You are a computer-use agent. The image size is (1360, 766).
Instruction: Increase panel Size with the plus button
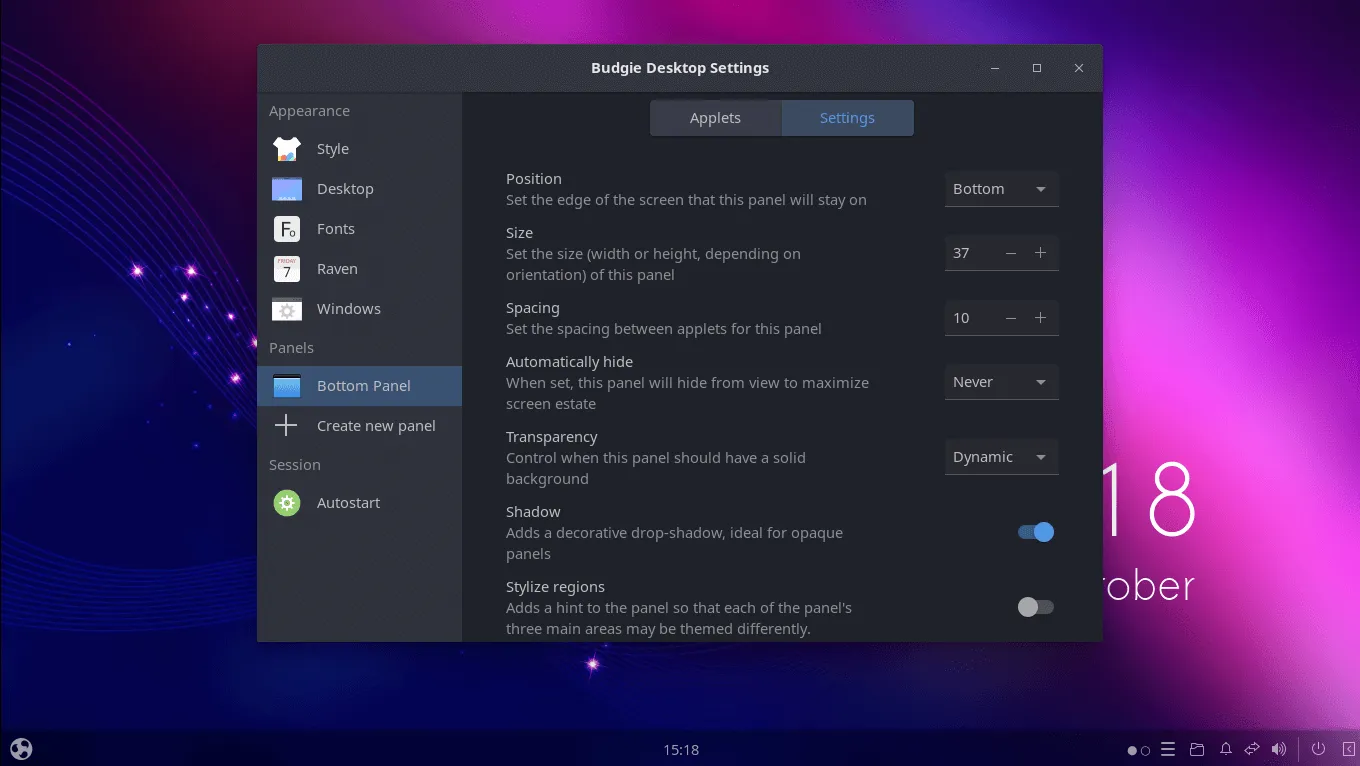(1041, 252)
